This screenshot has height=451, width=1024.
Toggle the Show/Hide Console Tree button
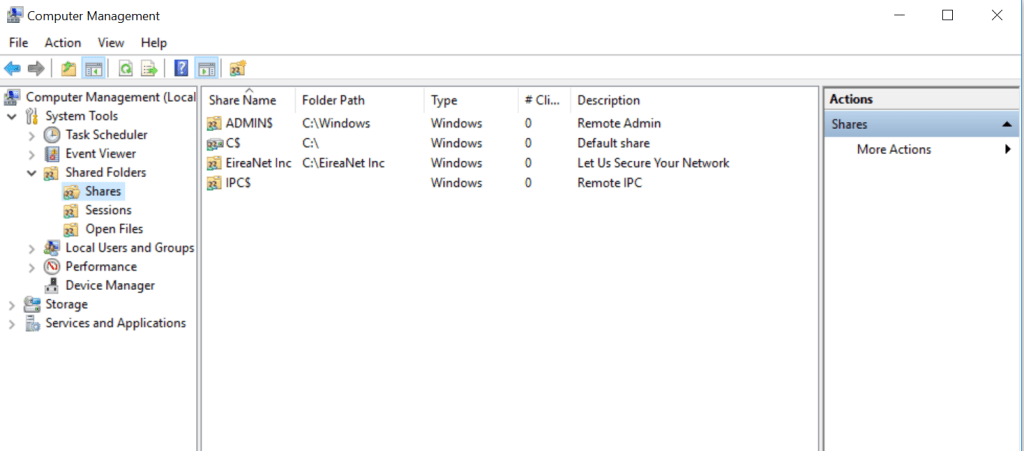pos(93,68)
